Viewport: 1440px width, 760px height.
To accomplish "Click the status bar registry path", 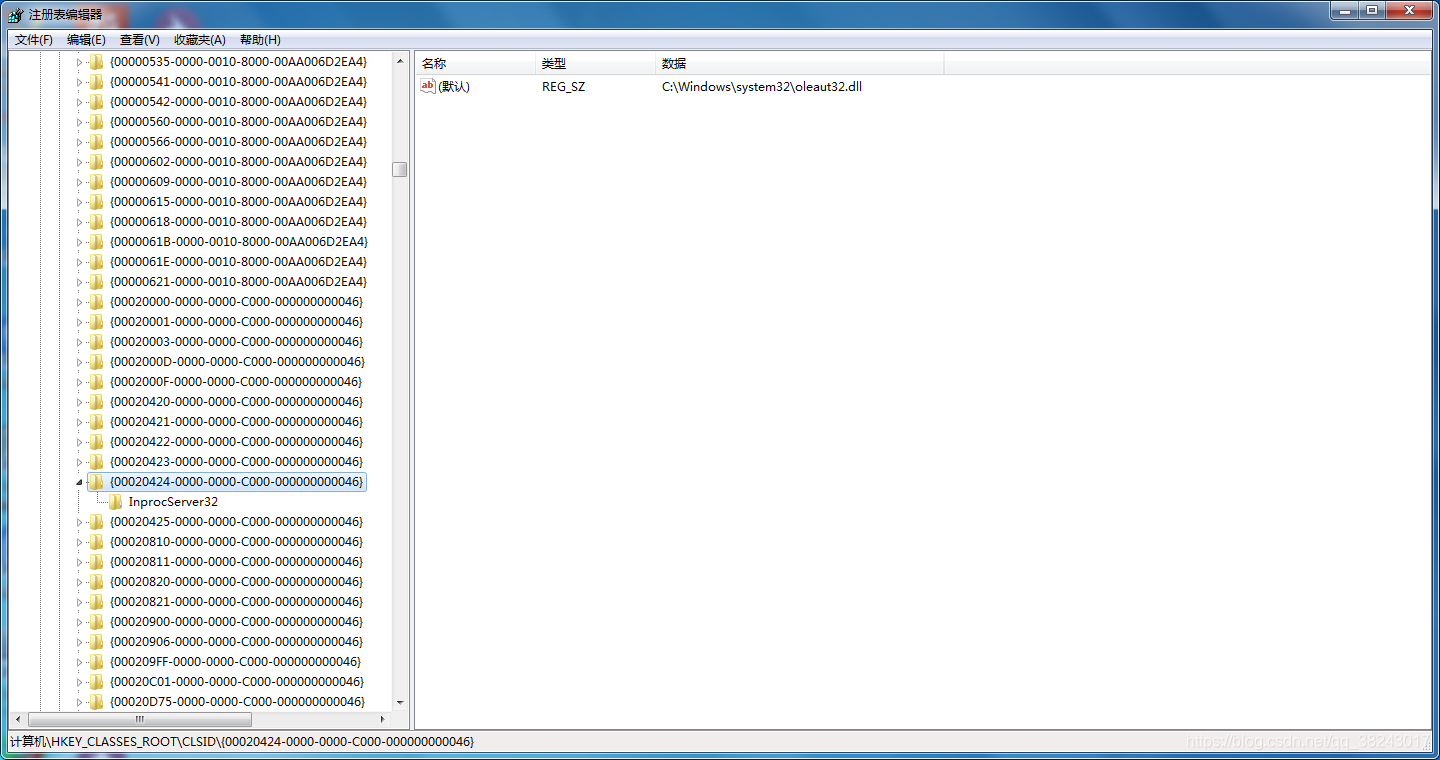I will [x=242, y=742].
